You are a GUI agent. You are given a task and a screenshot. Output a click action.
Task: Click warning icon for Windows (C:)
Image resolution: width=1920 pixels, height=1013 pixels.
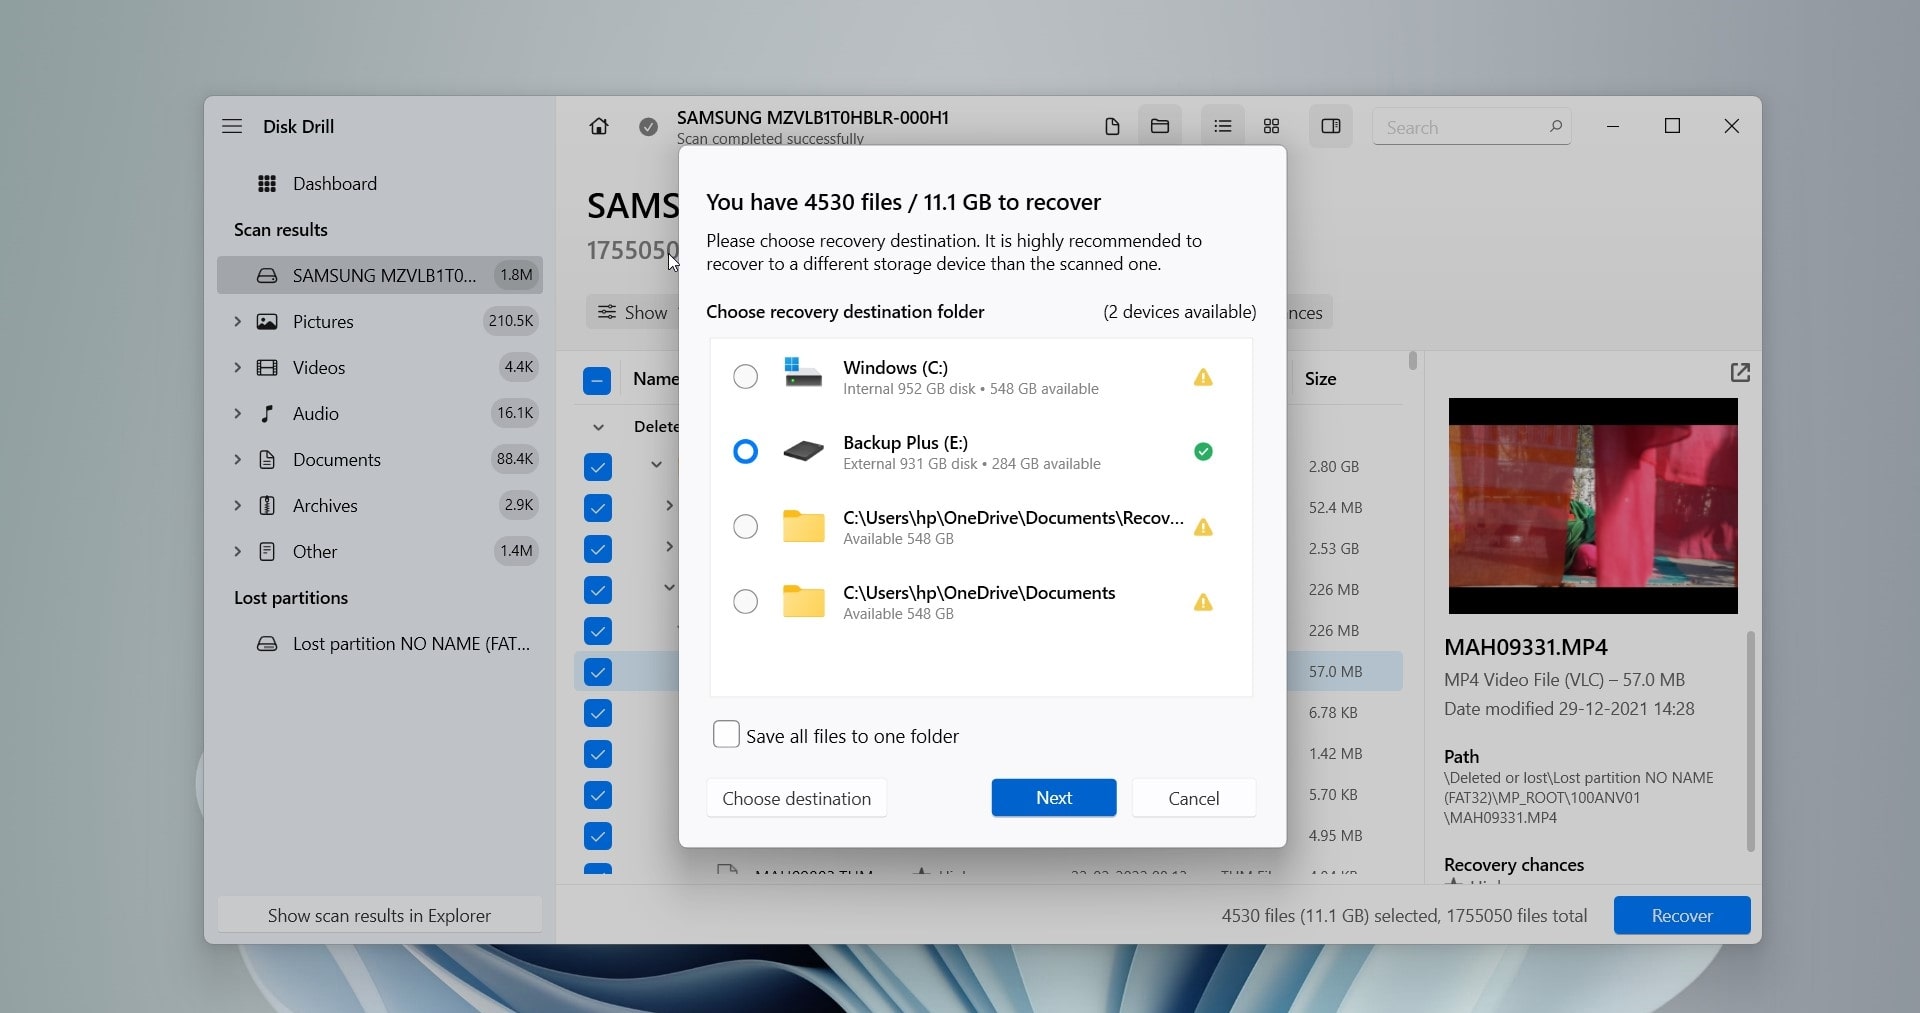pyautogui.click(x=1203, y=377)
